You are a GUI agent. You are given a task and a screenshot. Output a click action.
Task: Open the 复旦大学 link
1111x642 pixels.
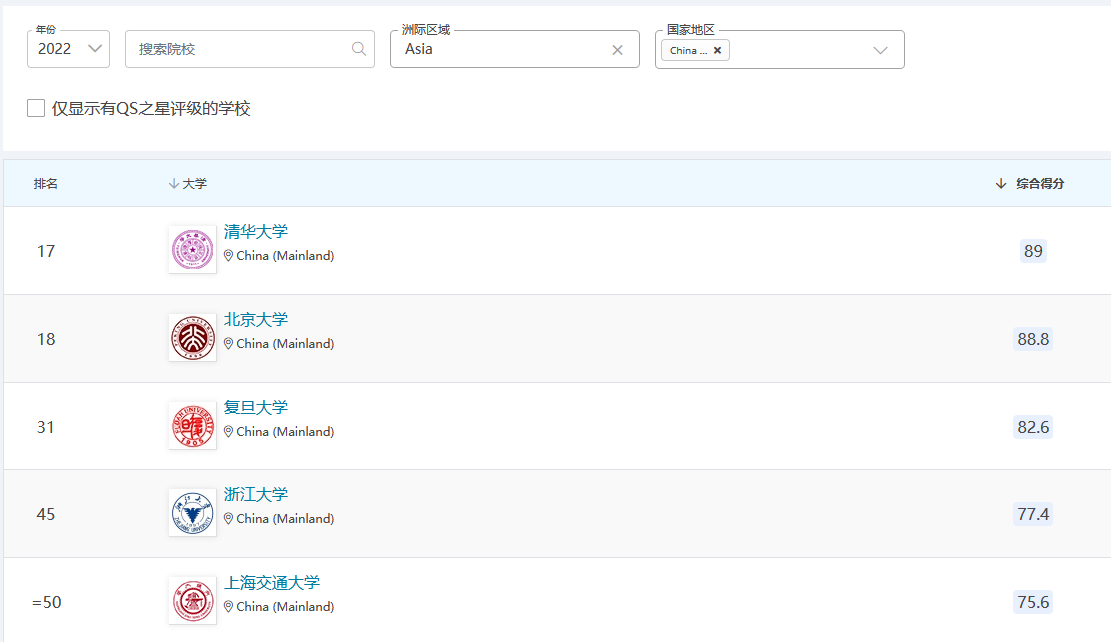click(256, 407)
